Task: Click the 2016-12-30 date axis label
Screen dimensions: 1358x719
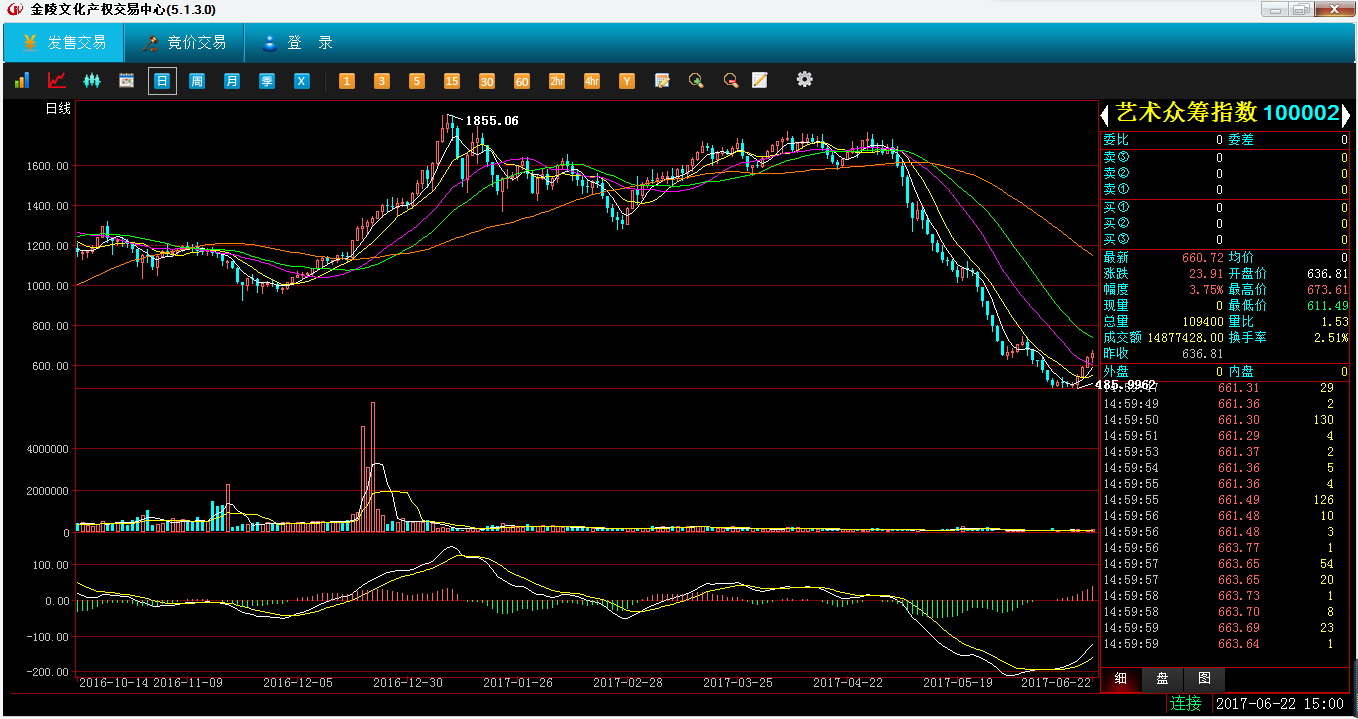Action: click(x=407, y=683)
